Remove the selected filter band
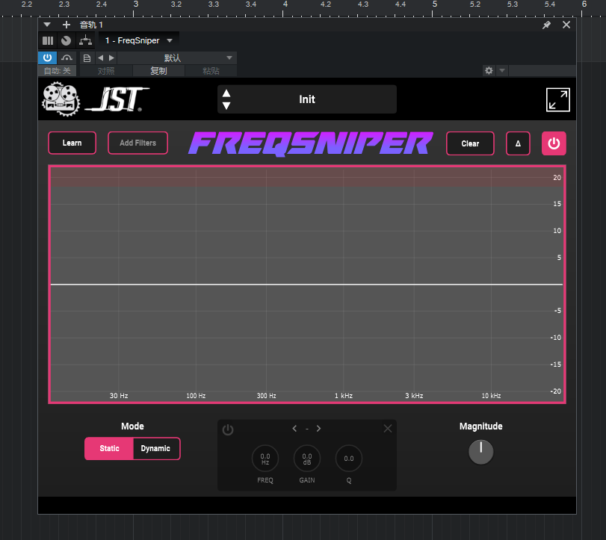Screen dimensions: 606x540 pyautogui.click(x=388, y=429)
